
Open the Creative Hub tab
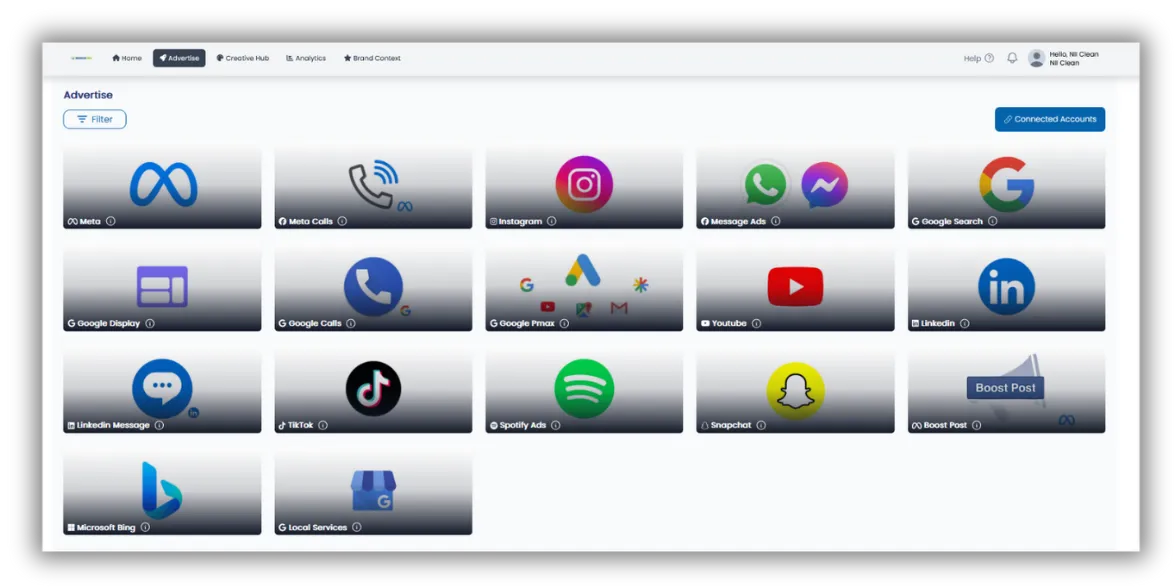point(243,58)
